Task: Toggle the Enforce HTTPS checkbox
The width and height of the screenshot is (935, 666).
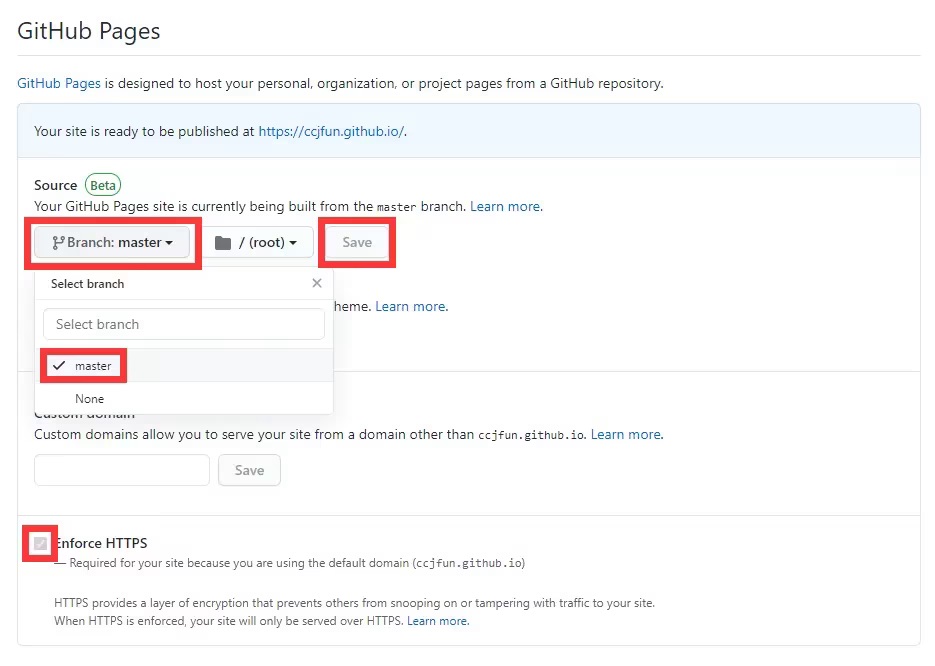Action: click(x=40, y=544)
